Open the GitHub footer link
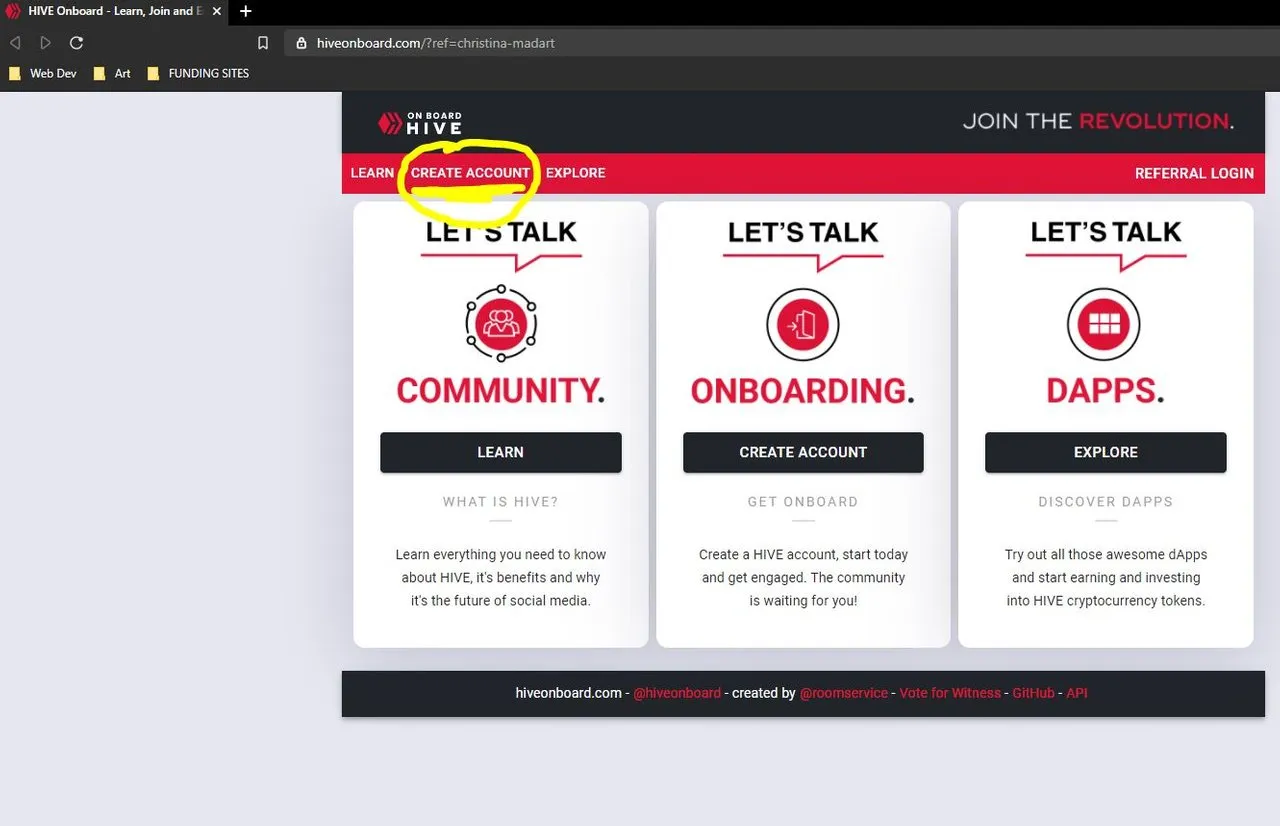This screenshot has width=1280, height=826. click(x=1033, y=693)
